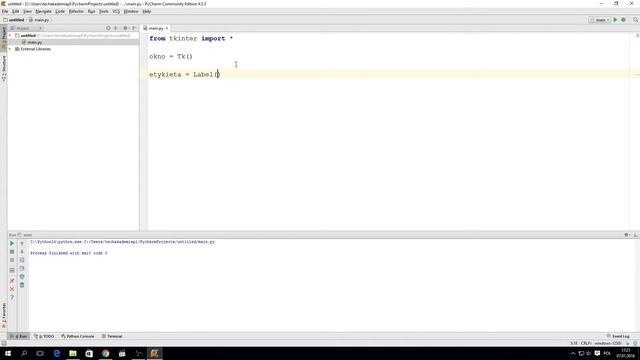Pin the Run tab
This screenshot has width=640, height=360.
pos(12,281)
